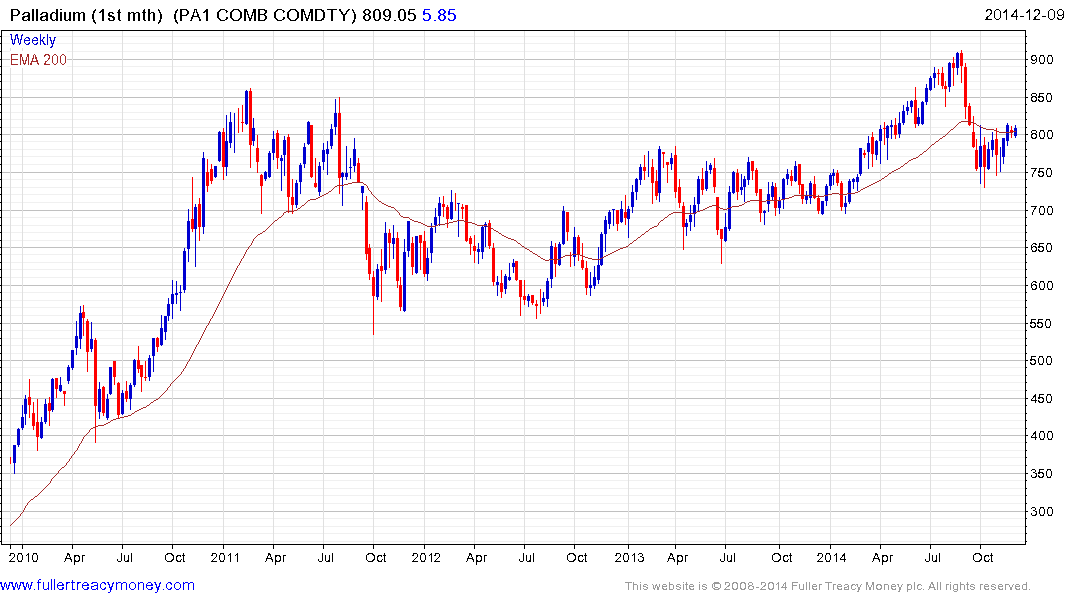
Task: Click the 2014 year label on the time axis
Action: coord(831,557)
